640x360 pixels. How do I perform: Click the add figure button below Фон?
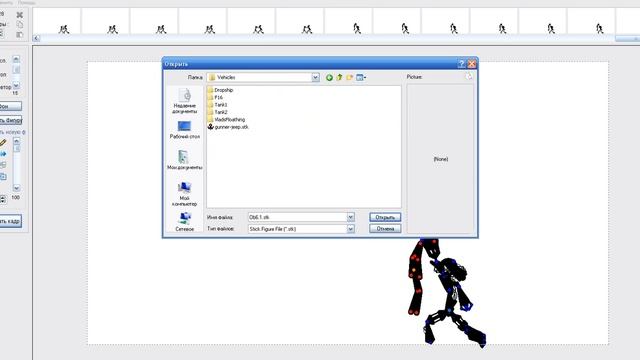(11, 120)
